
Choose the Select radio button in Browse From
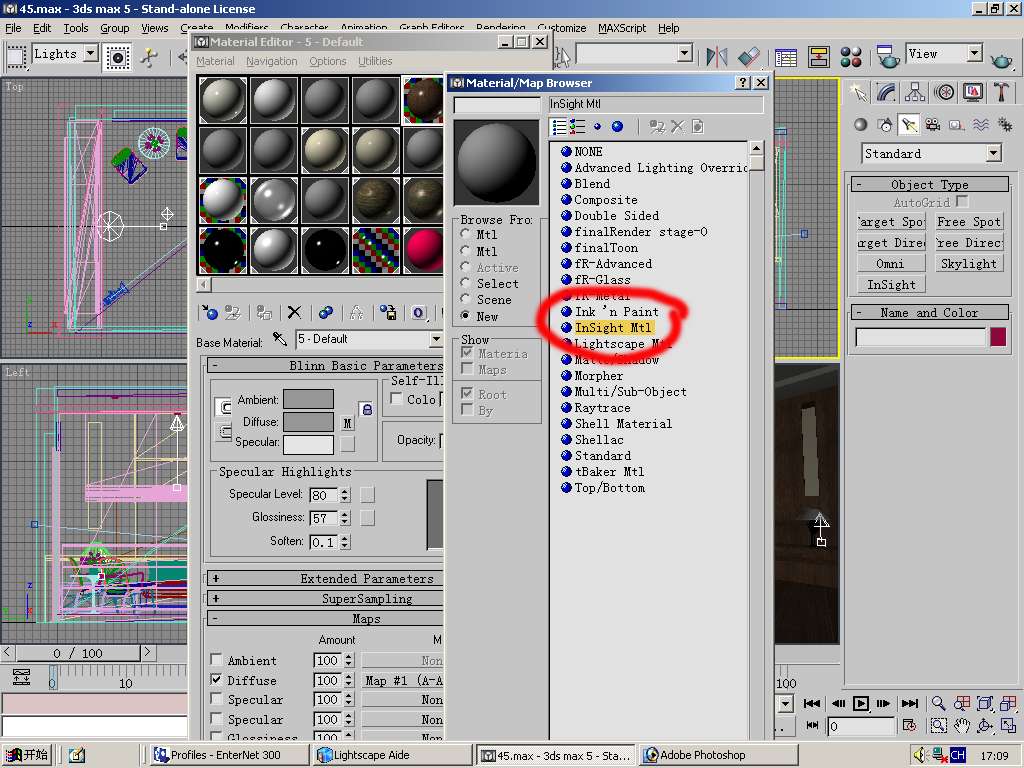pyautogui.click(x=465, y=283)
